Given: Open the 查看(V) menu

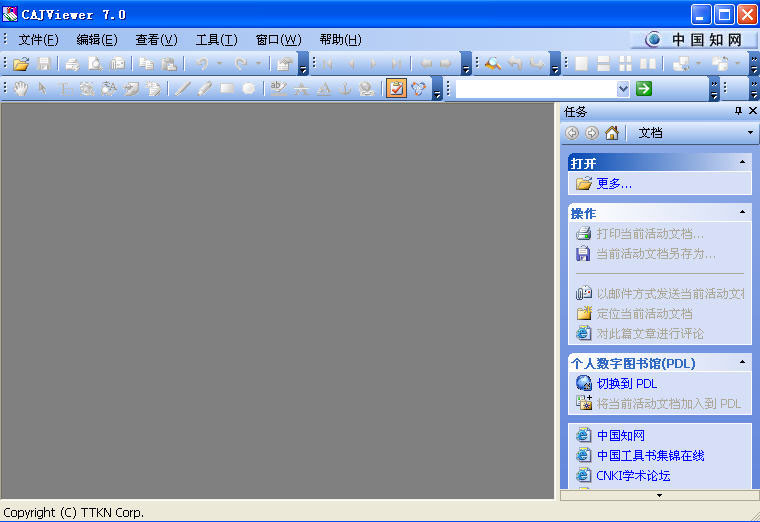Looking at the screenshot, I should click(x=157, y=40).
